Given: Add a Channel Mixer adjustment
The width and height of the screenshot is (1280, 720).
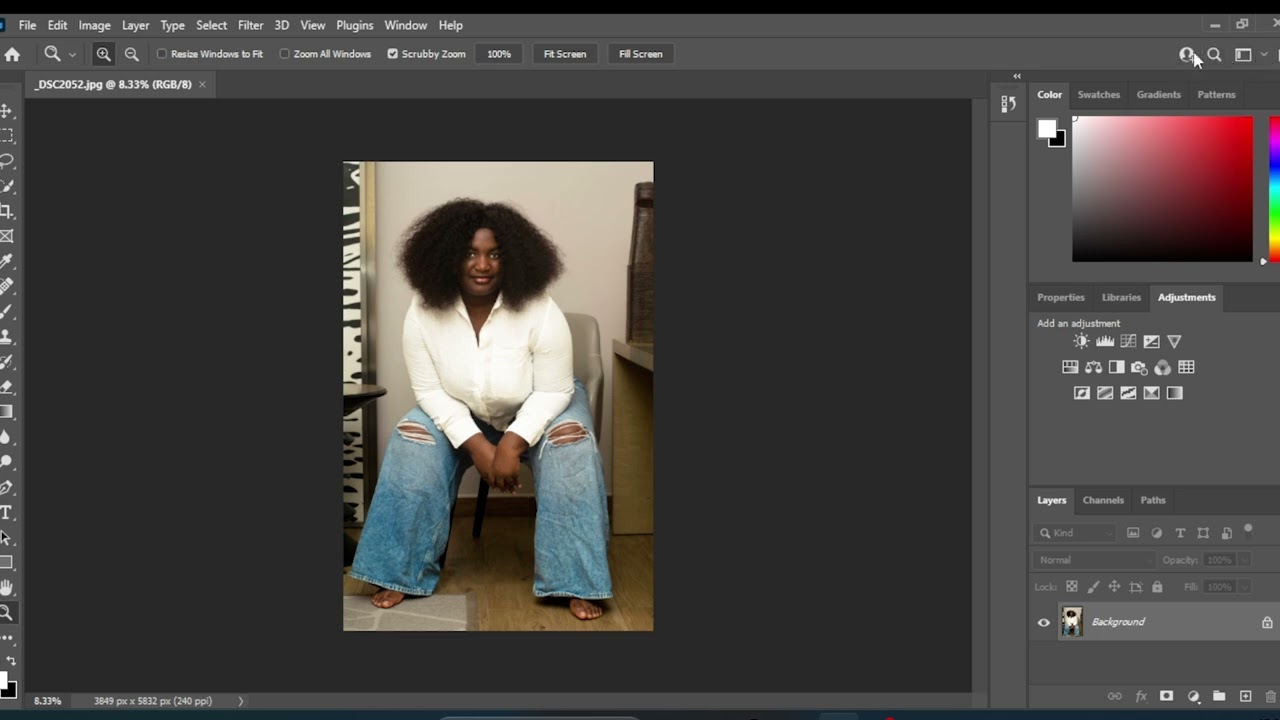Looking at the screenshot, I should (1162, 367).
